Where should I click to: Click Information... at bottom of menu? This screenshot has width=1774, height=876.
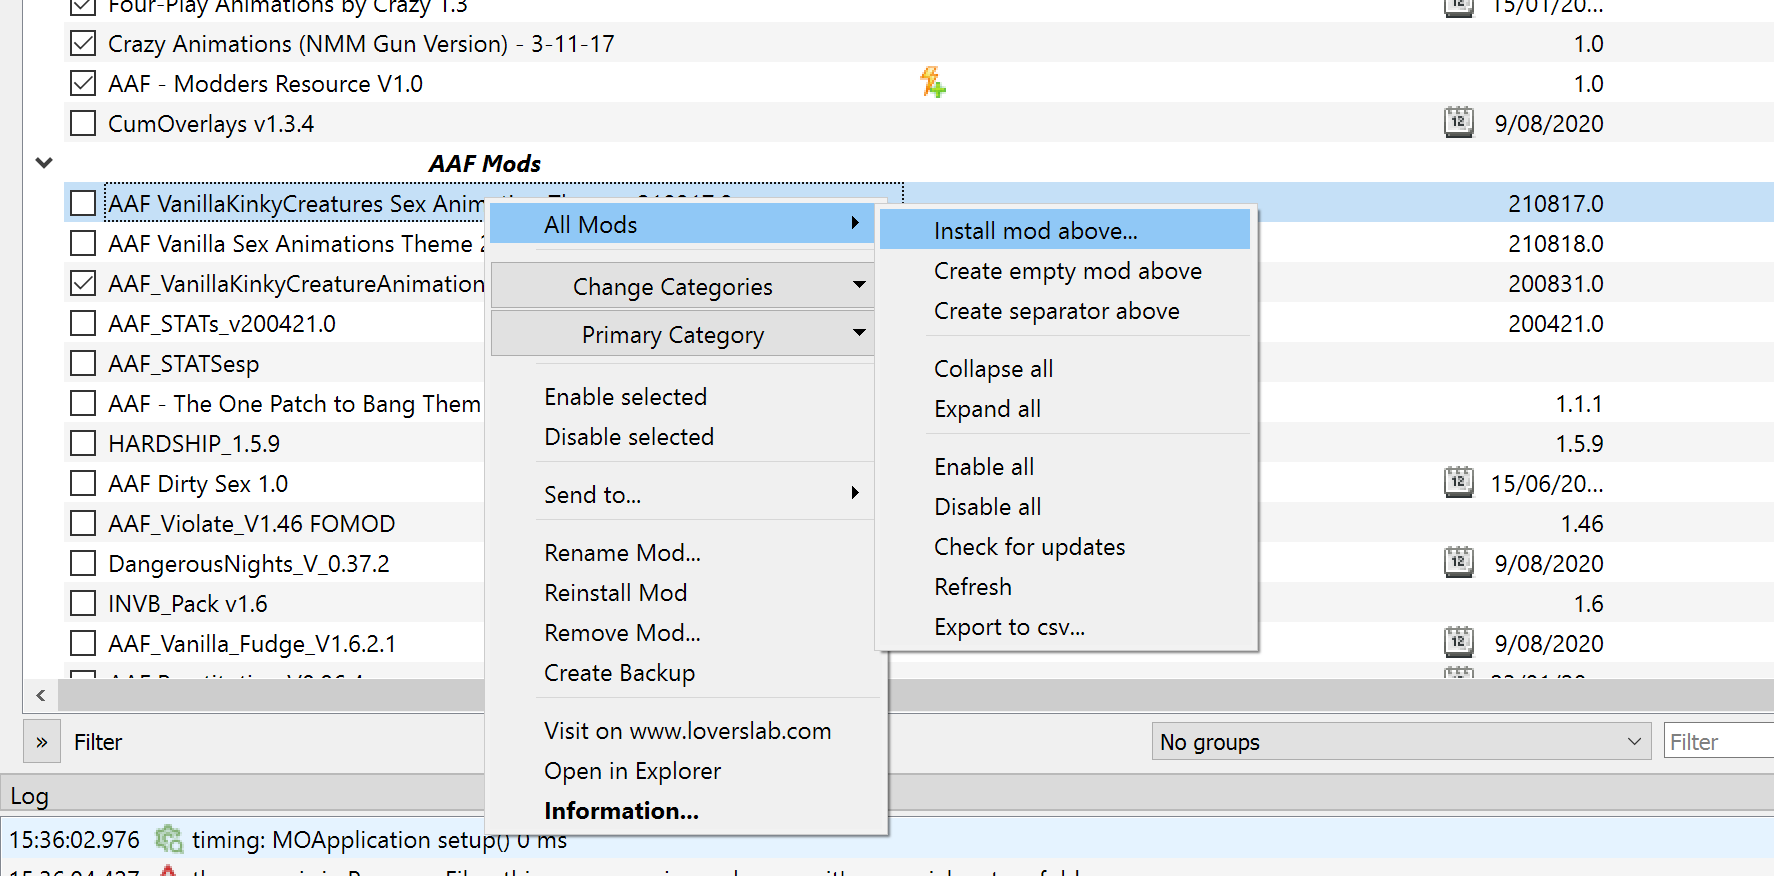coord(621,811)
